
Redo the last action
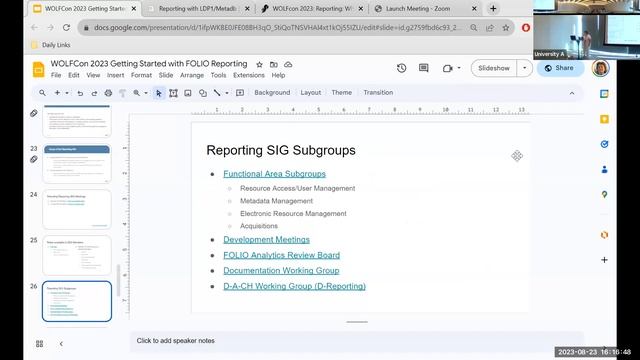pos(94,93)
